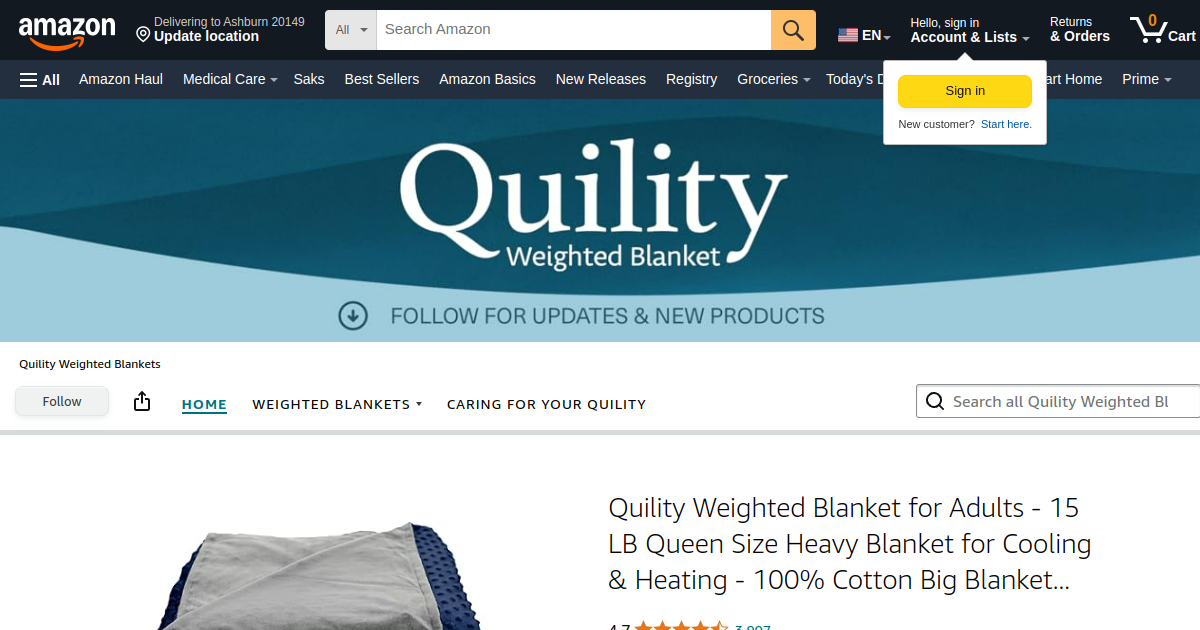Screen dimensions: 1200x630
Task: Click the Amazon logo
Action: tap(67, 32)
